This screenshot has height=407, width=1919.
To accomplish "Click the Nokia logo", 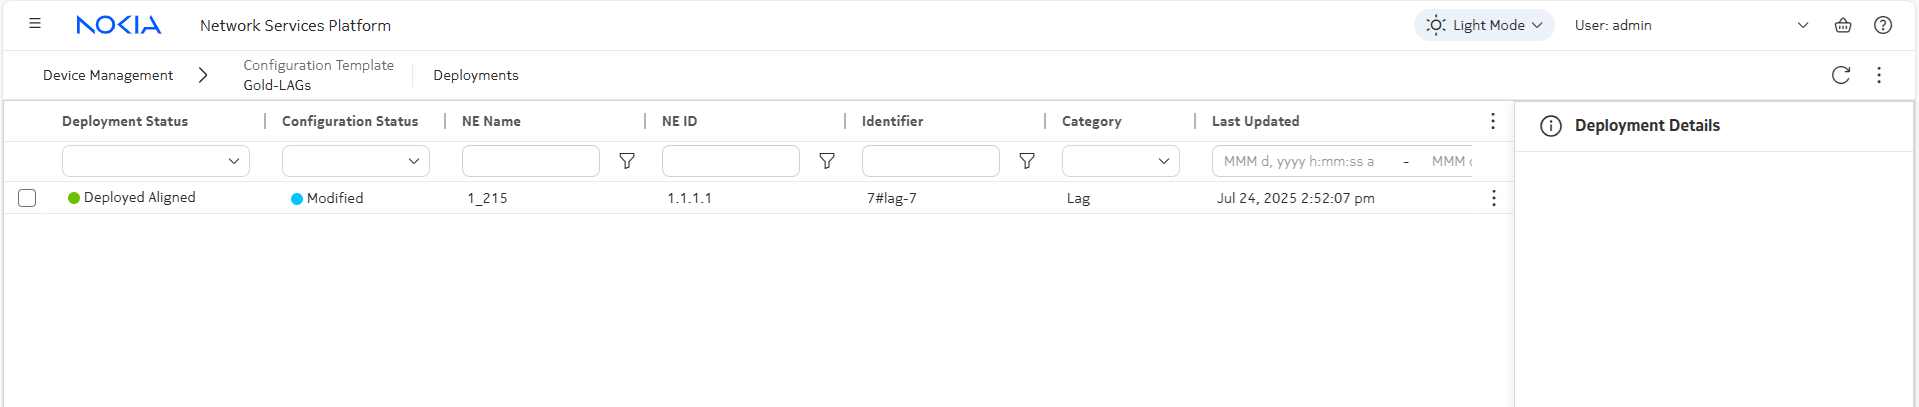I will [x=118, y=25].
